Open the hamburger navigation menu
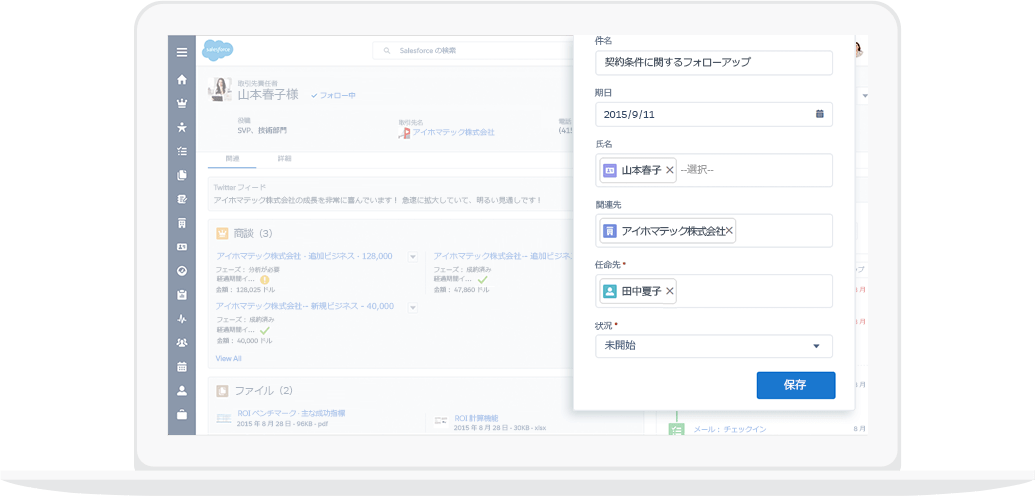 [182, 52]
